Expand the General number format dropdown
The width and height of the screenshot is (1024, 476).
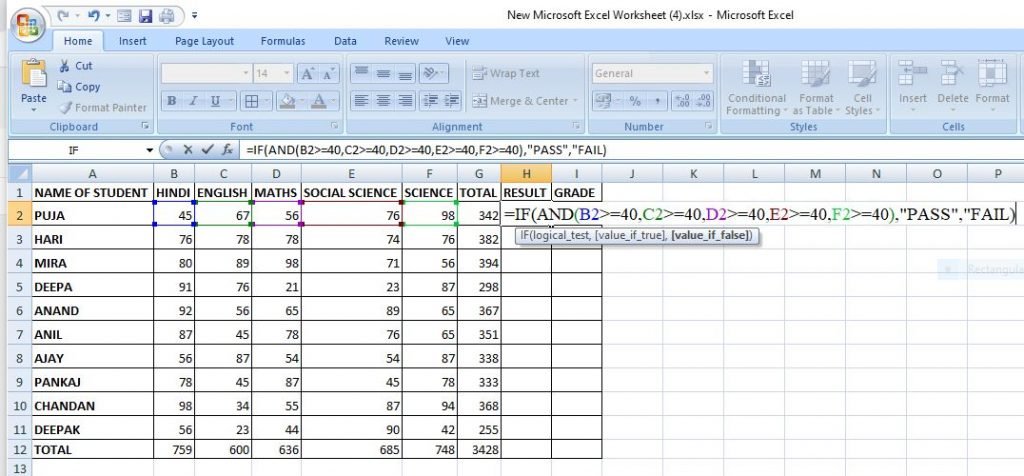(x=706, y=74)
